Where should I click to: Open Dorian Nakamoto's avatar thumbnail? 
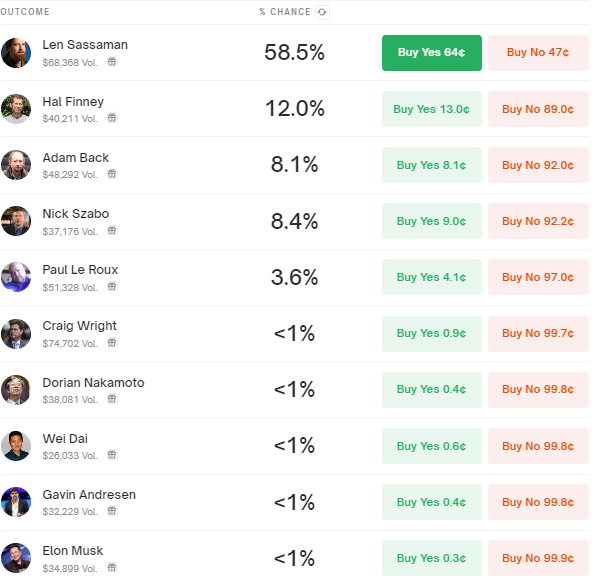(16, 390)
